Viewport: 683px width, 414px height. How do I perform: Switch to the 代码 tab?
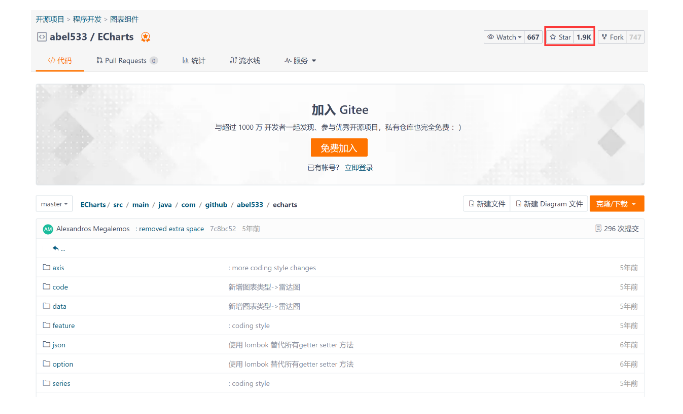pos(60,61)
